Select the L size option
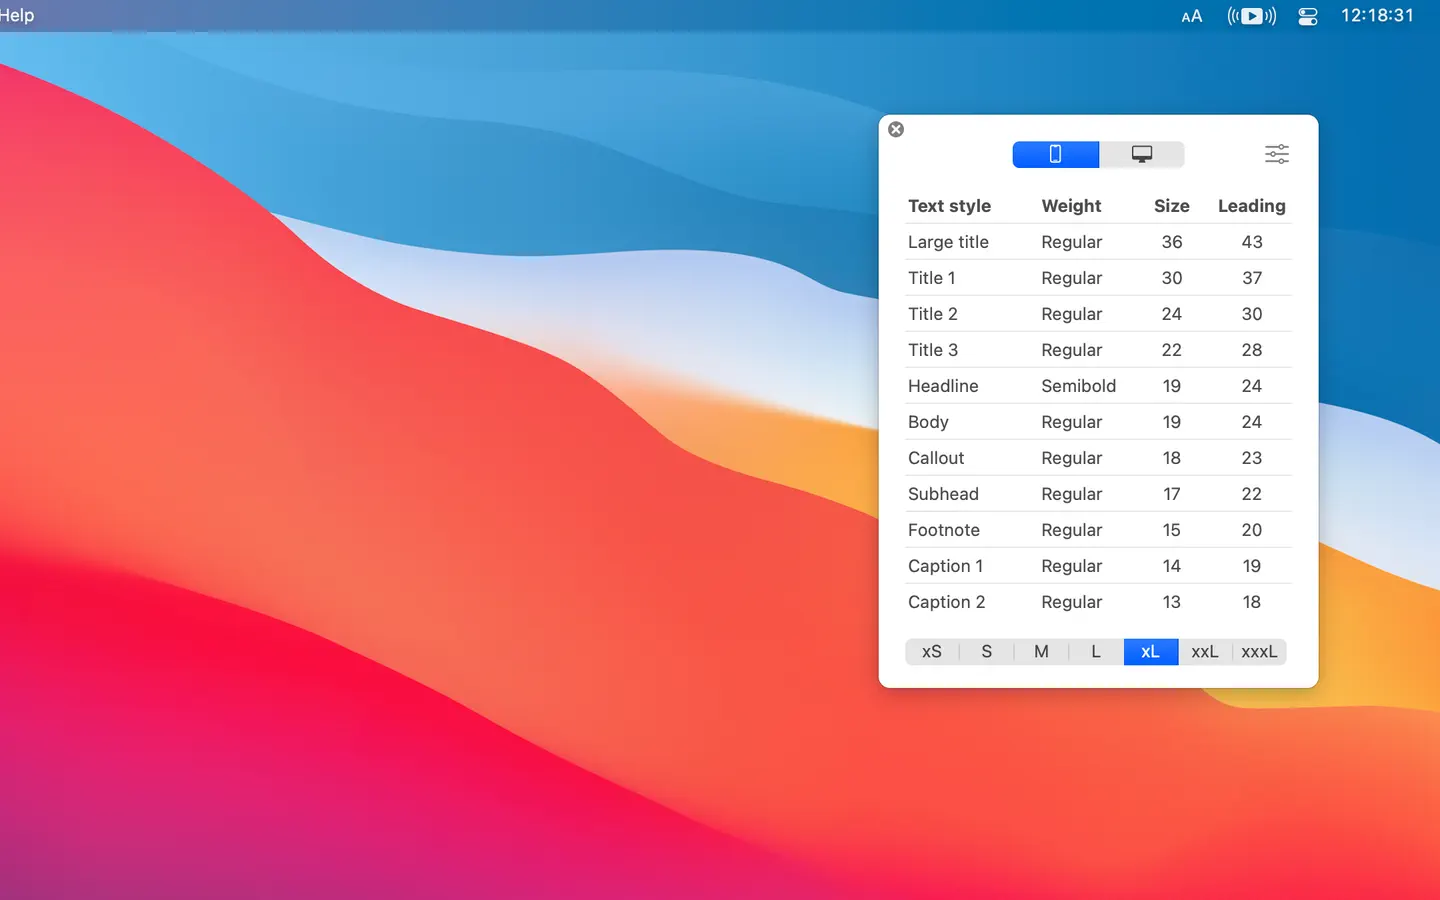The width and height of the screenshot is (1440, 900). click(1096, 652)
